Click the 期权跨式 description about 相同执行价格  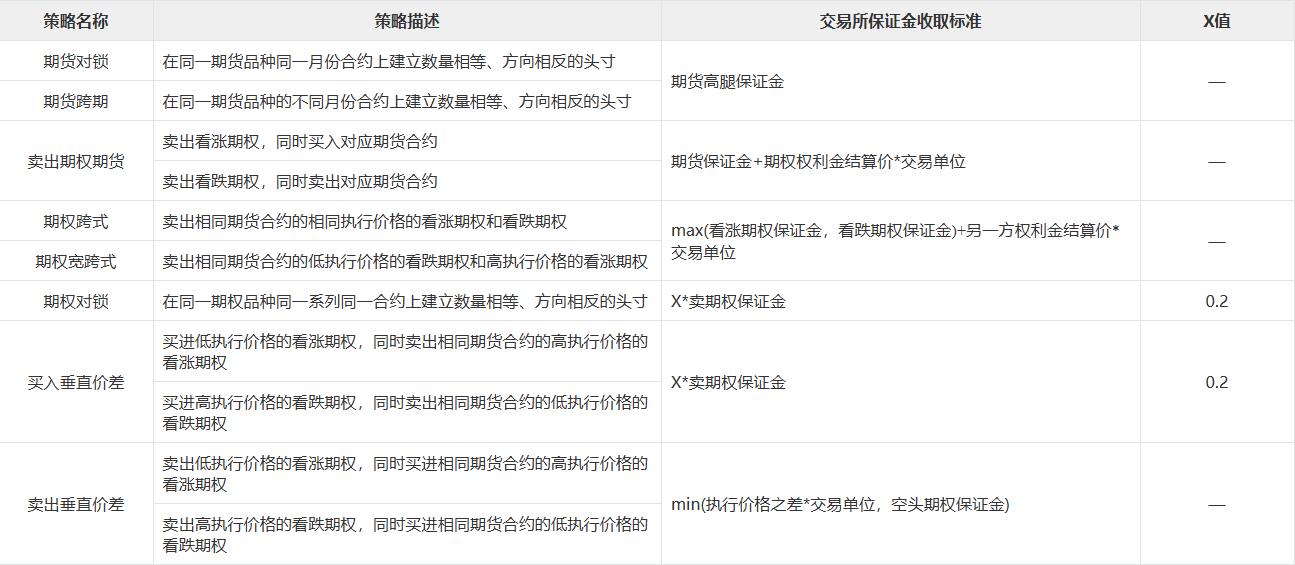tap(407, 221)
